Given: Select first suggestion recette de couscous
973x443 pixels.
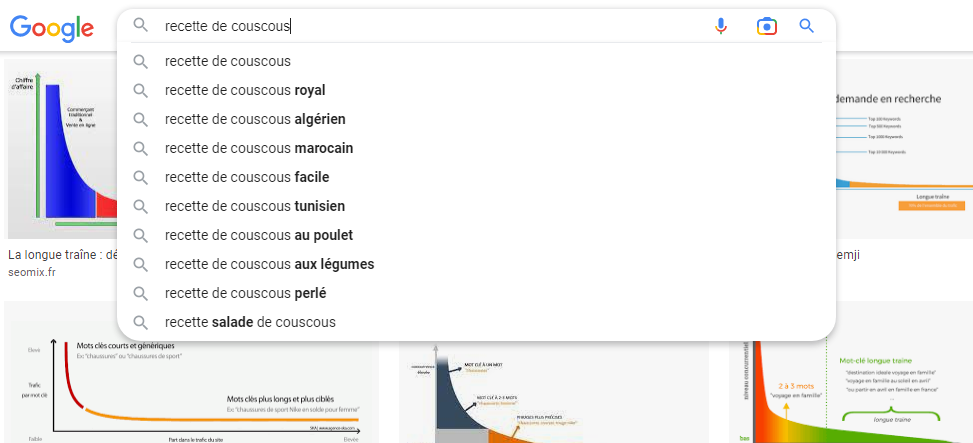Looking at the screenshot, I should point(476,61).
